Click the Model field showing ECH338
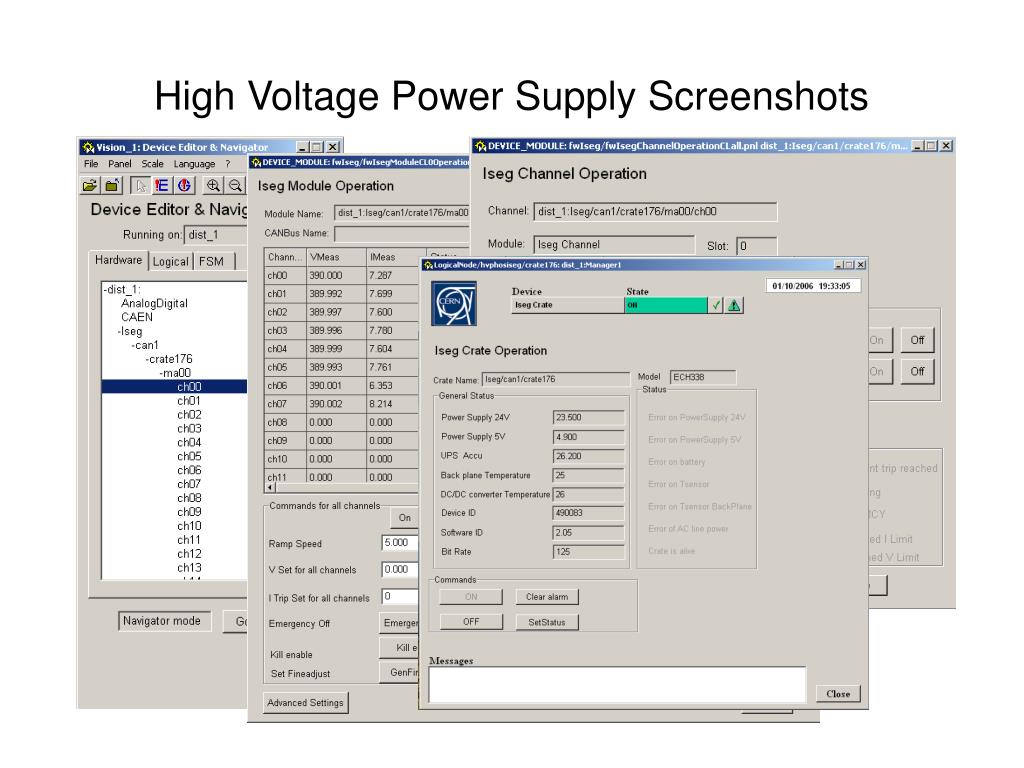The image size is (1024, 768). coord(703,377)
